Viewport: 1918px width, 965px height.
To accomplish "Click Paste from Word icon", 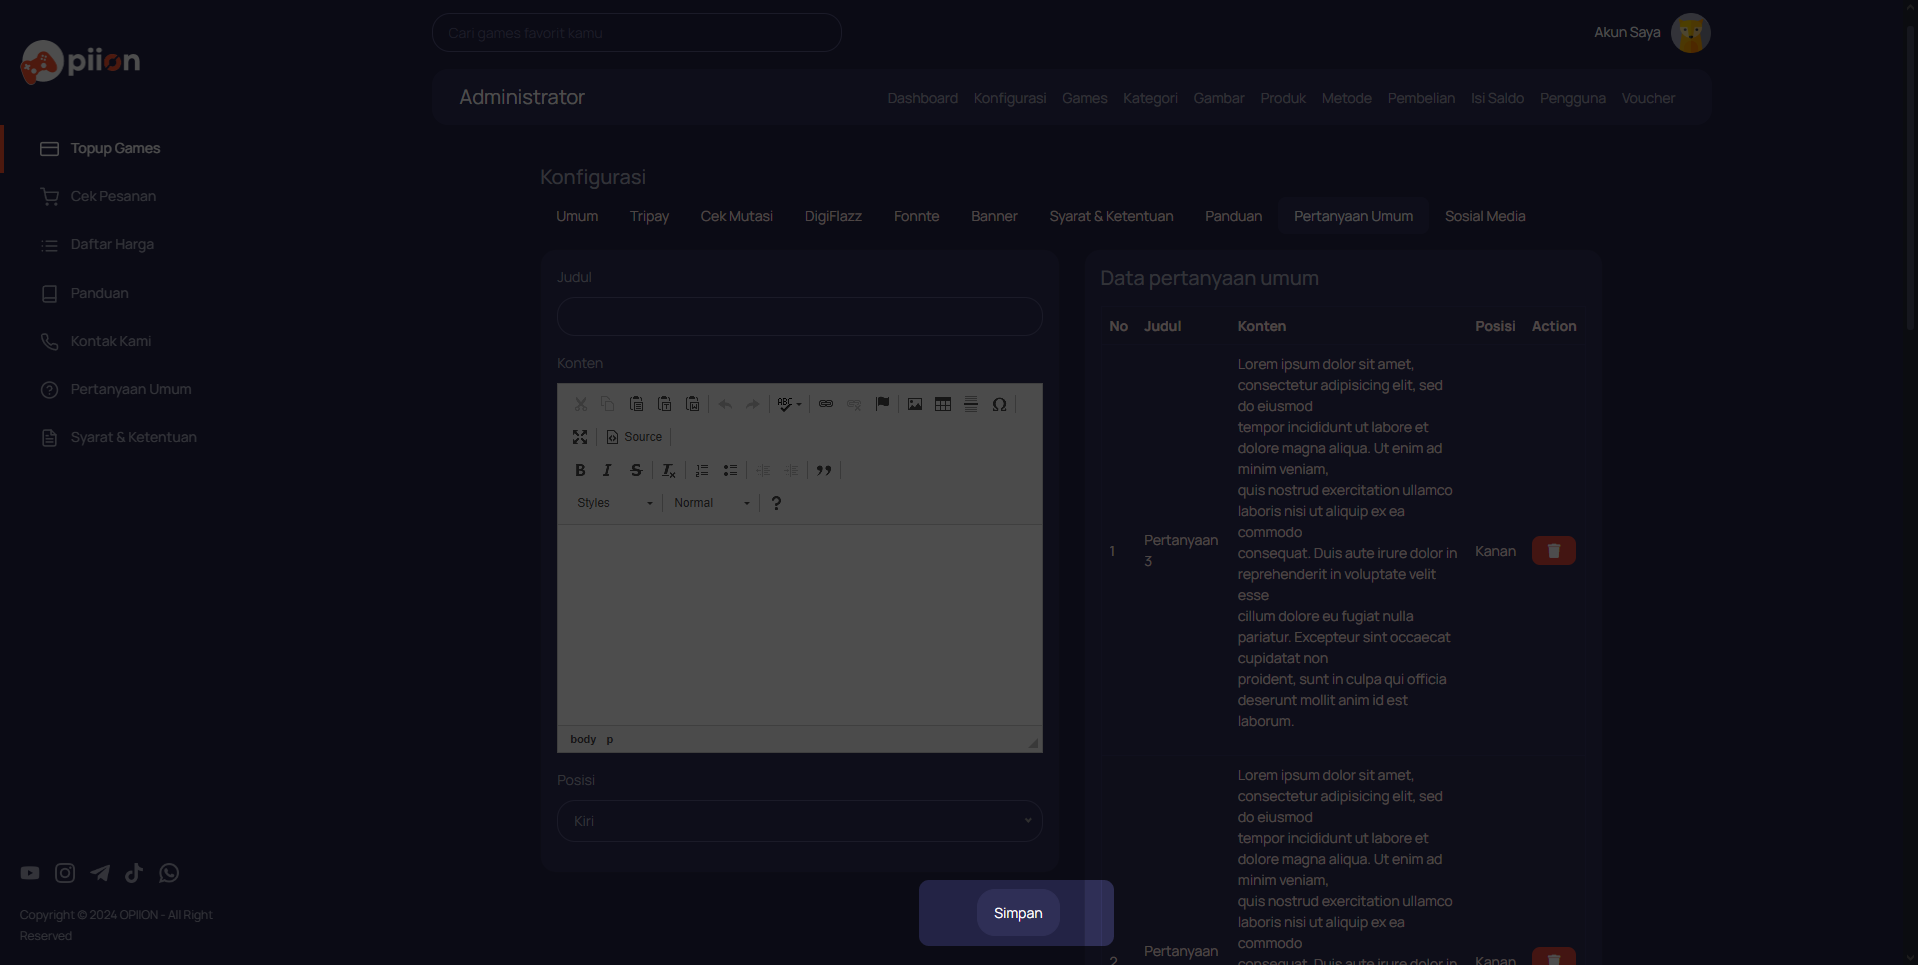I will pyautogui.click(x=692, y=404).
